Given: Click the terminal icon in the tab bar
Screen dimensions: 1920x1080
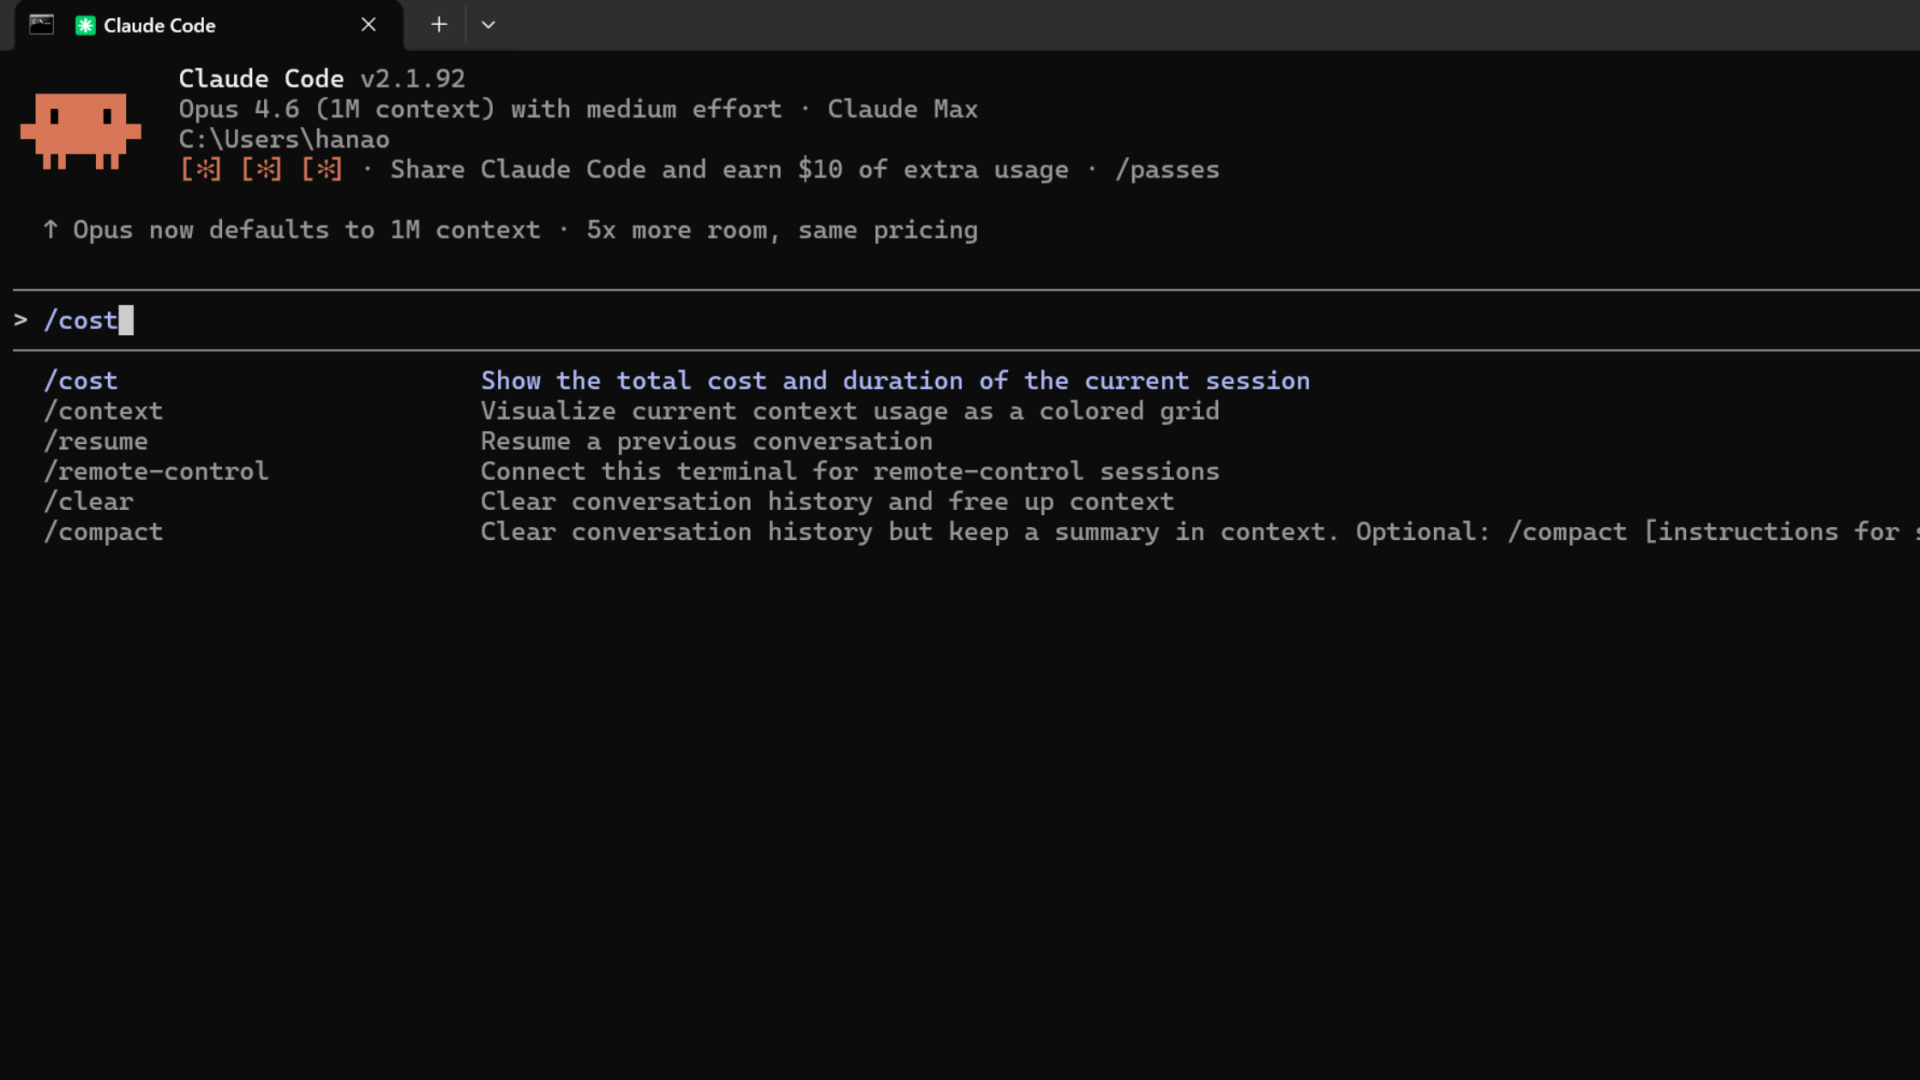Looking at the screenshot, I should (x=41, y=25).
